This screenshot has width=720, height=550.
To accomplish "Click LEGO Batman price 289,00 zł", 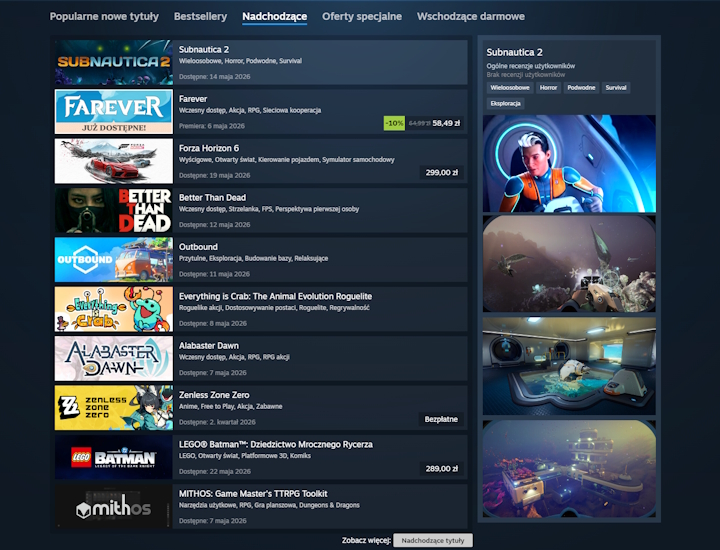I will tap(441, 469).
